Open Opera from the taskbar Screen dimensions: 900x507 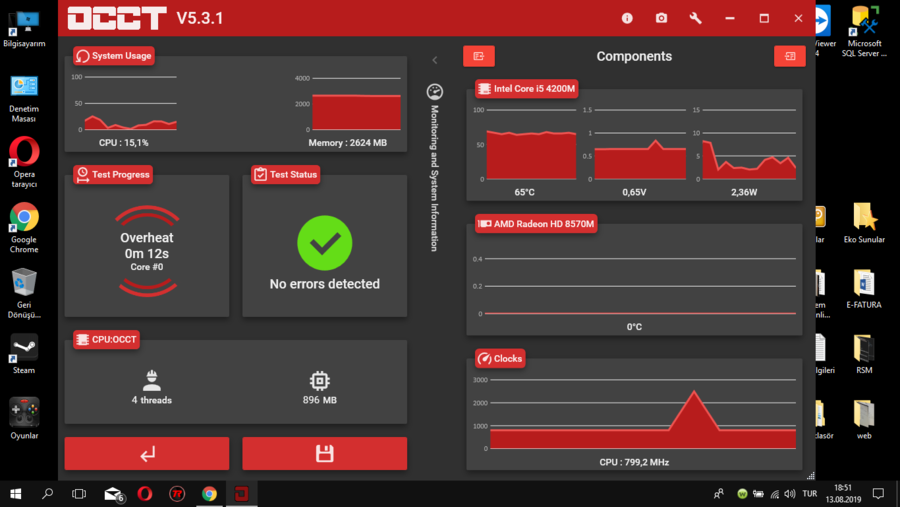tap(145, 494)
